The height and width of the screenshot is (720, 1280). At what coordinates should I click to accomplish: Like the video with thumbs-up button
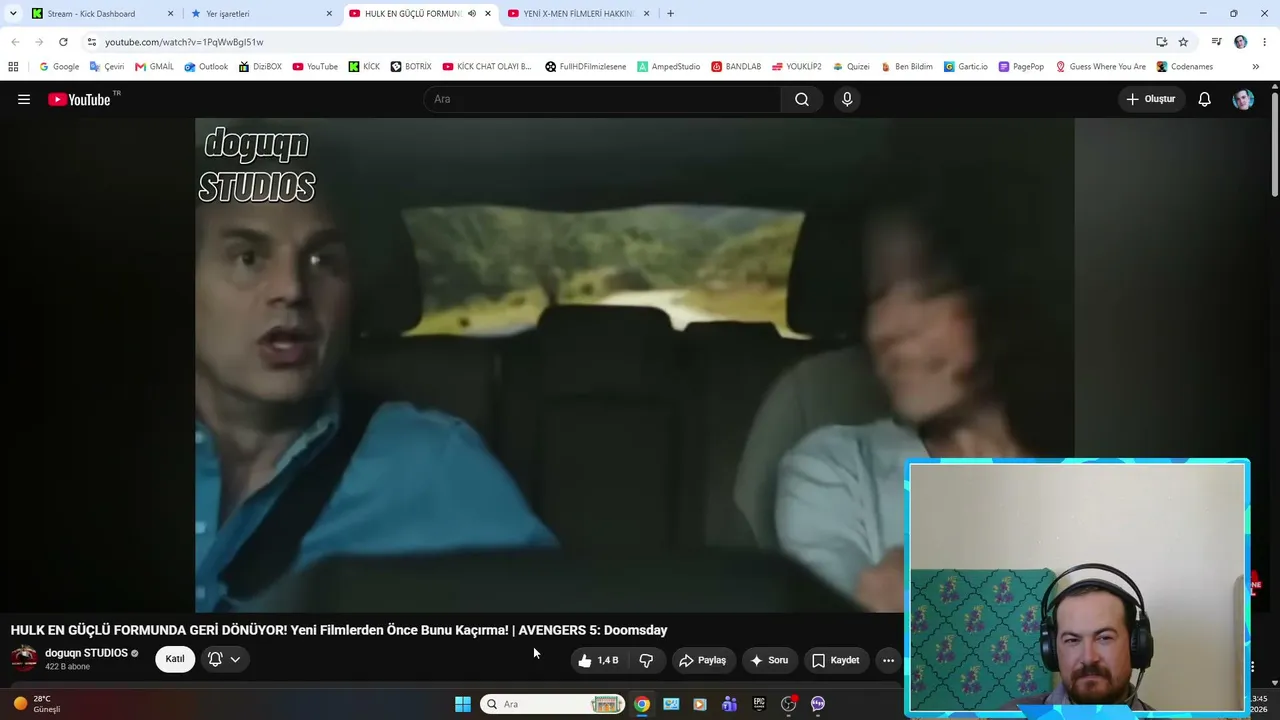click(600, 660)
